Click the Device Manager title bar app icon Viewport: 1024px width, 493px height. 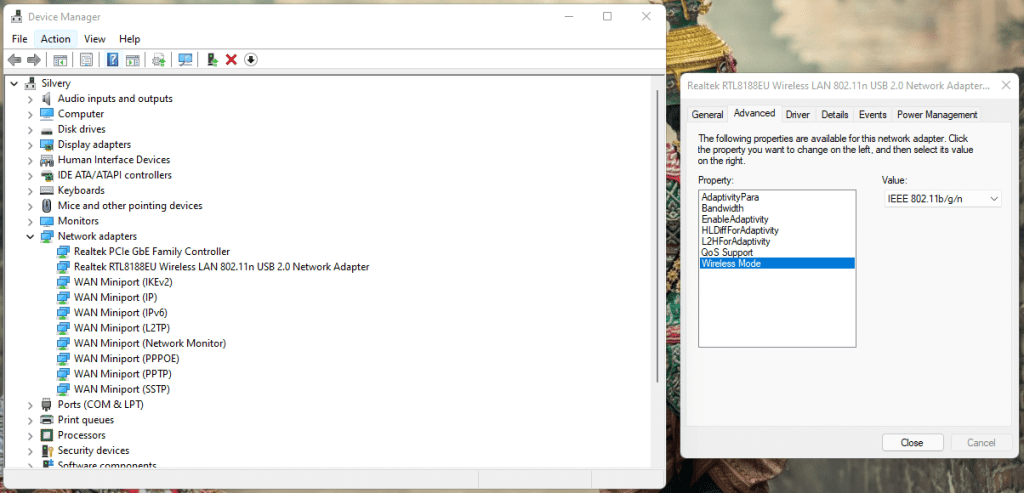(17, 16)
